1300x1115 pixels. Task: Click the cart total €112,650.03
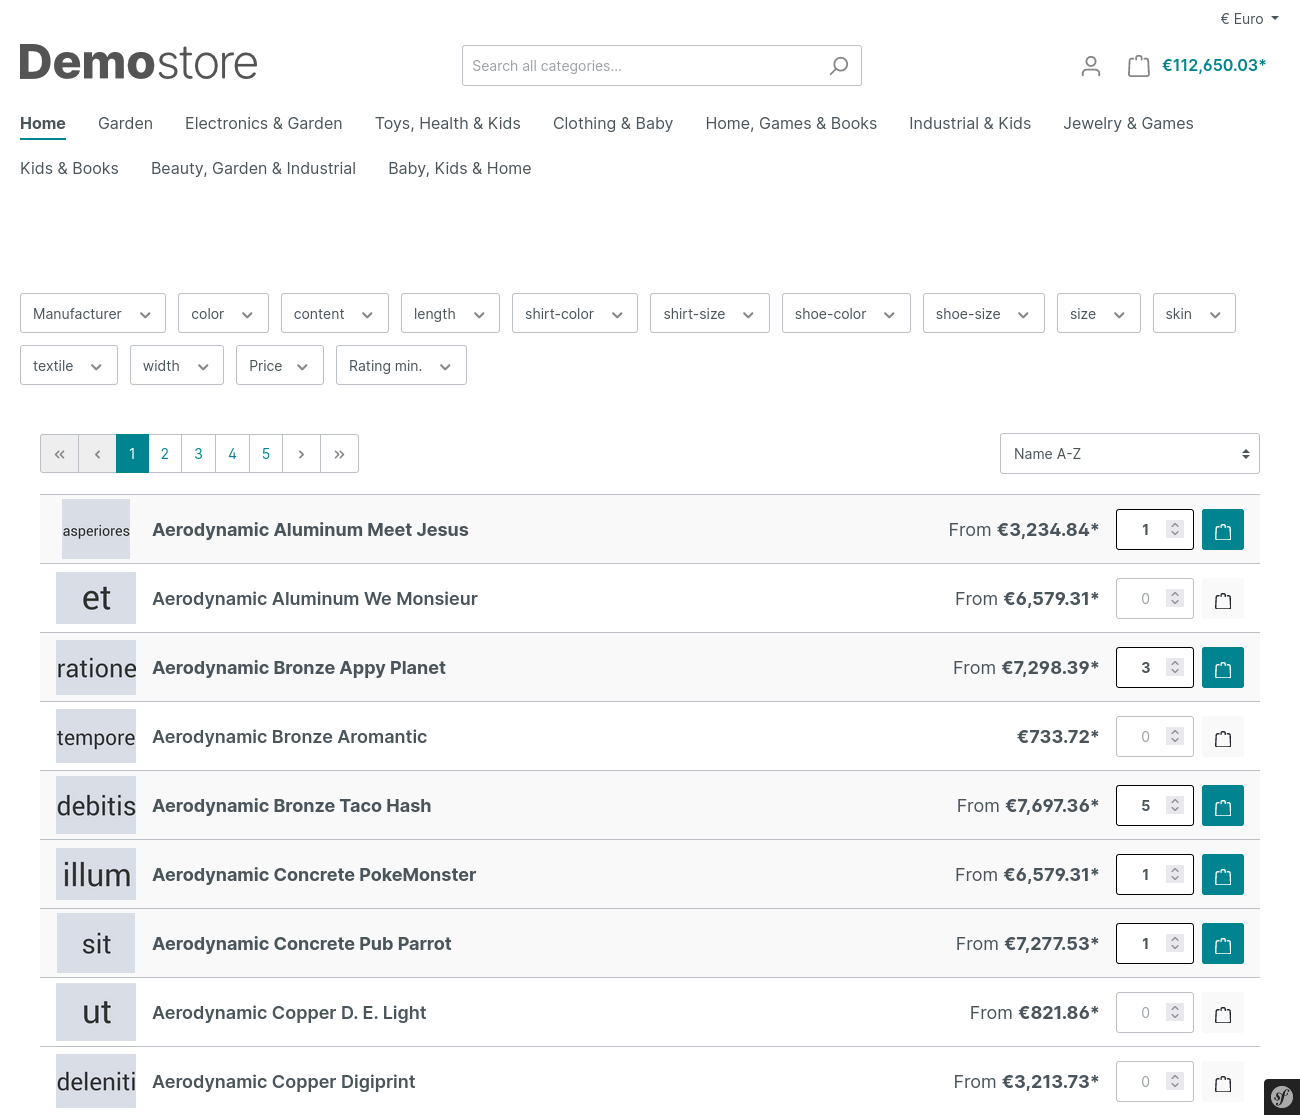click(1214, 65)
